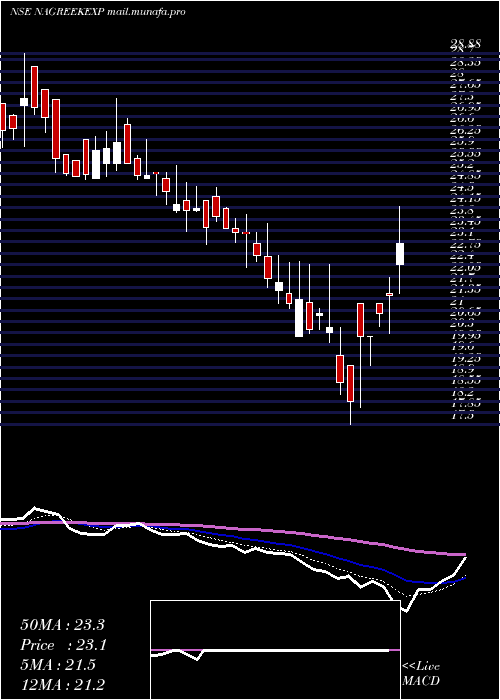Click the 26.25 price axis label
The image size is (500, 700).
click(x=464, y=131)
